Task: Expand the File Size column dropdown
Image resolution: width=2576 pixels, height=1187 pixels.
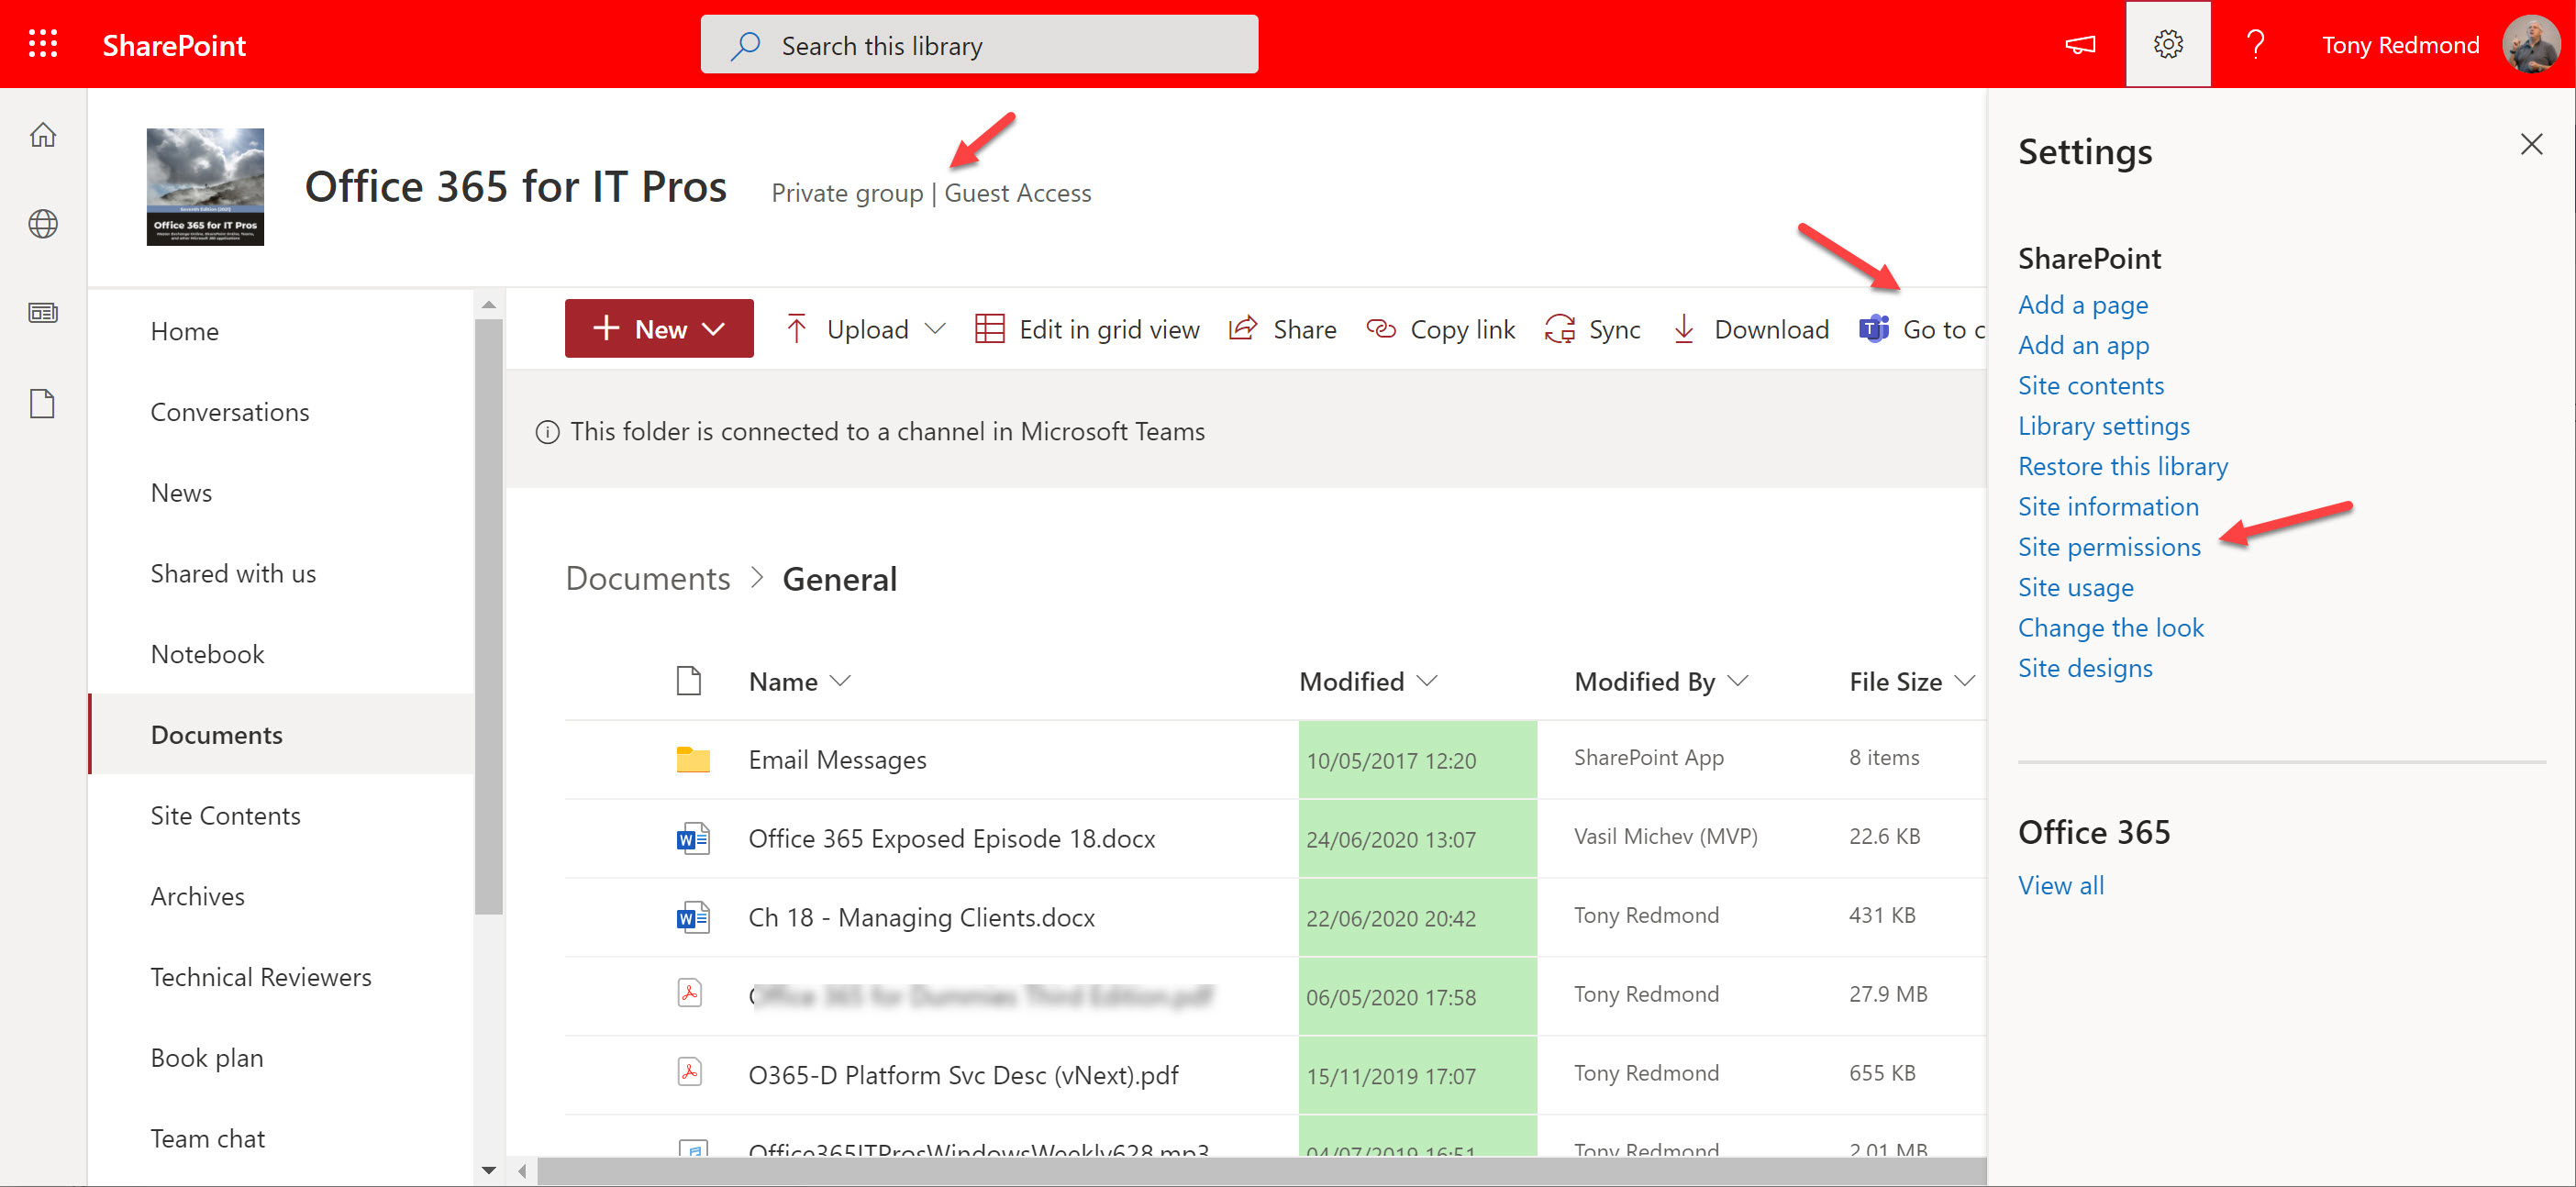Action: 1964,681
